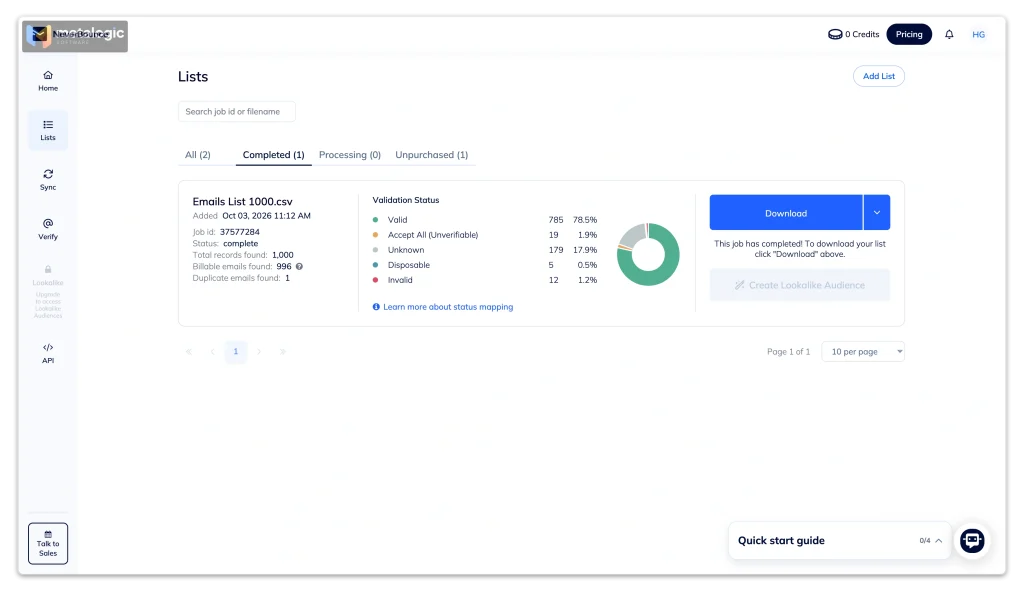1024x594 pixels.
Task: Expand the Quick start guide panel
Action: pyautogui.click(x=839, y=540)
